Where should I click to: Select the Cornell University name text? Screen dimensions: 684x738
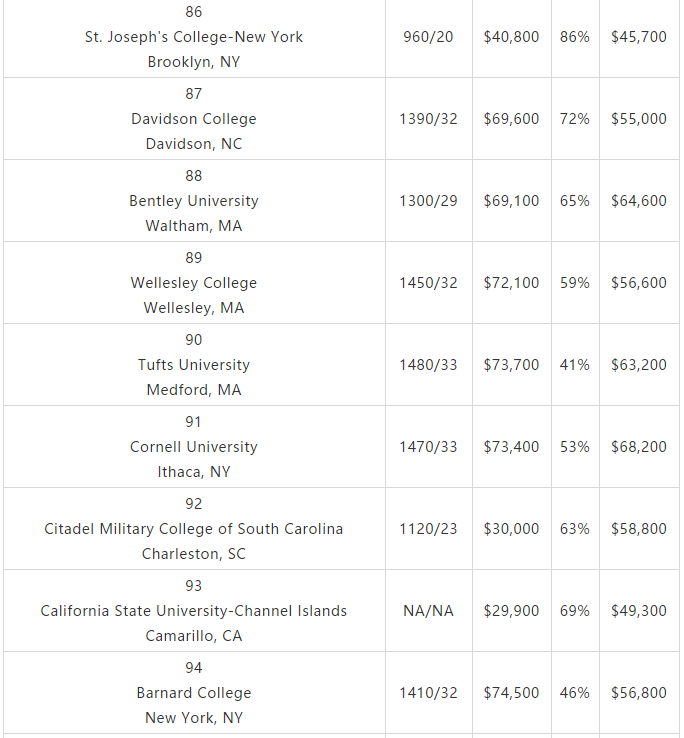(193, 447)
